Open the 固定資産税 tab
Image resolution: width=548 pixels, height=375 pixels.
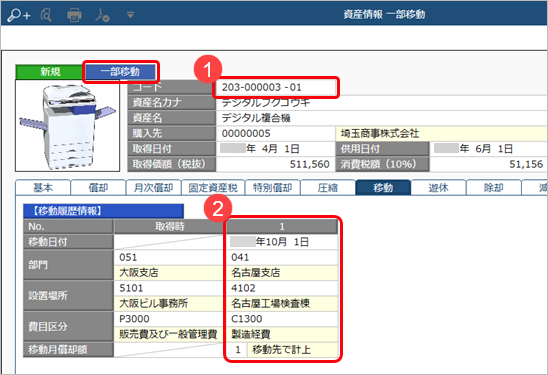pyautogui.click(x=213, y=188)
